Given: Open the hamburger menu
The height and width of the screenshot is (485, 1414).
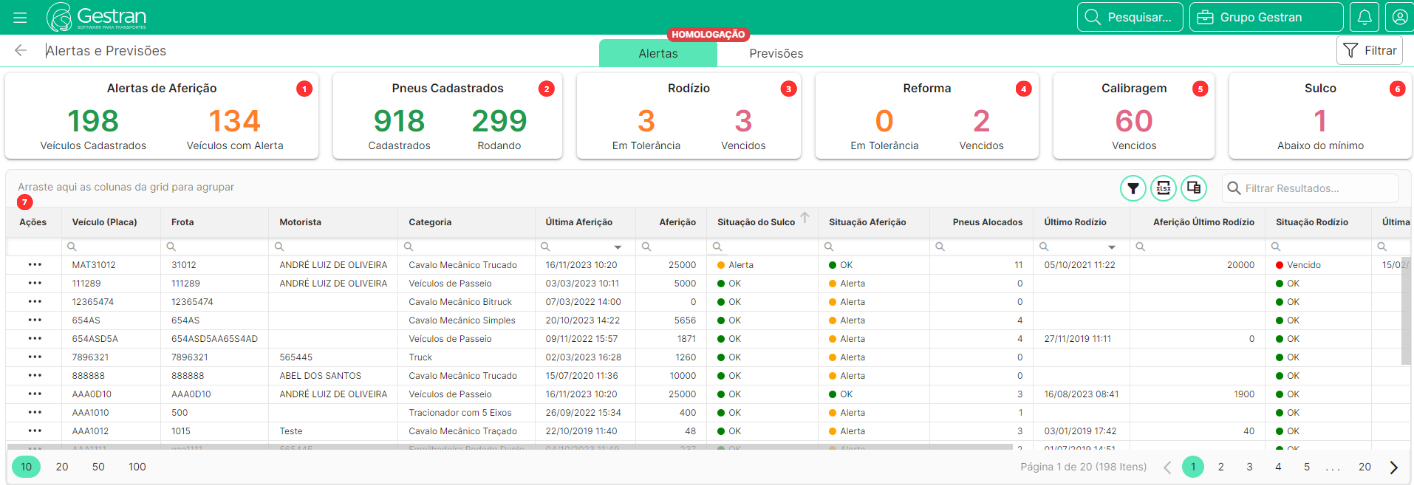Looking at the screenshot, I should coord(20,17).
